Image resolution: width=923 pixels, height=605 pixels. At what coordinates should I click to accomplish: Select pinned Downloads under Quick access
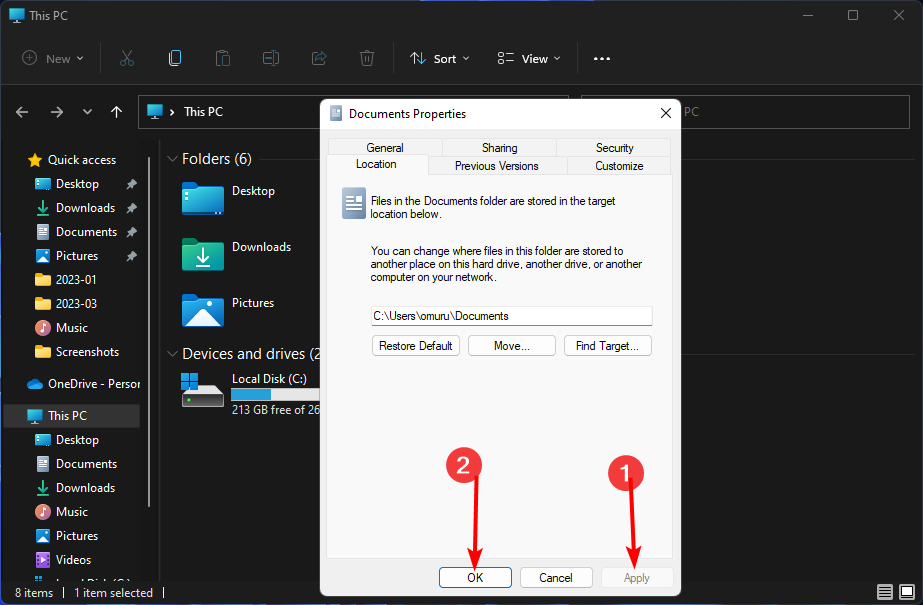pos(77,208)
